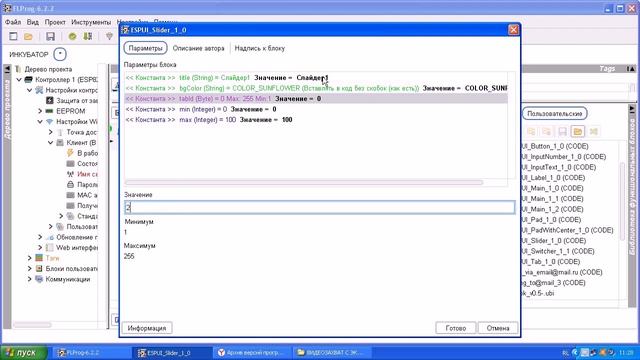The image size is (640, 360).
Task: Switch to the Надпись к блоку tab
Action: (260, 48)
